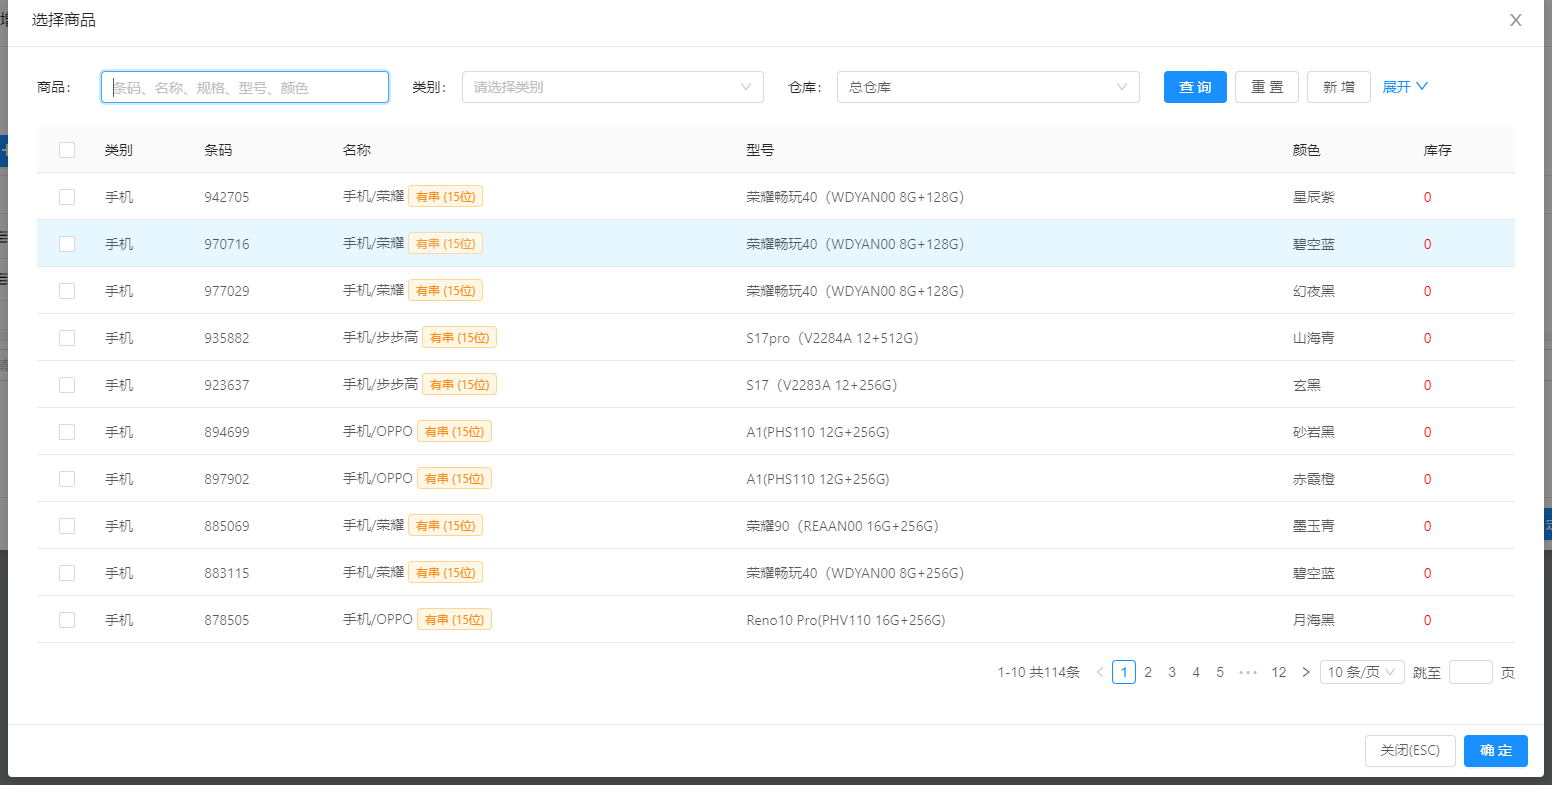The height and width of the screenshot is (785, 1552).
Task: Click color cell 墨玉青
Action: tap(1313, 526)
